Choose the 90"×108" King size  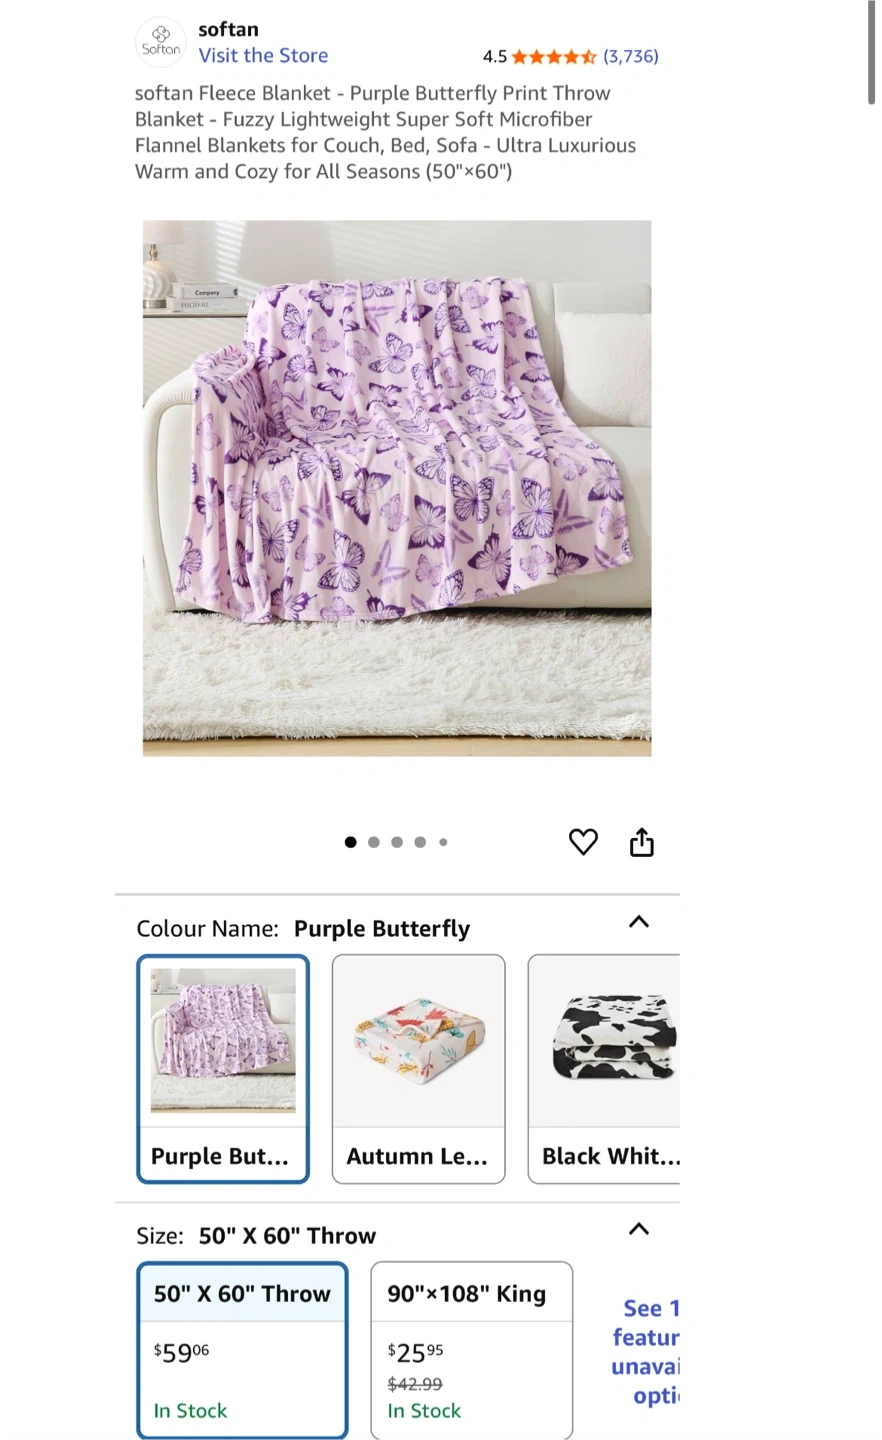click(x=472, y=1350)
